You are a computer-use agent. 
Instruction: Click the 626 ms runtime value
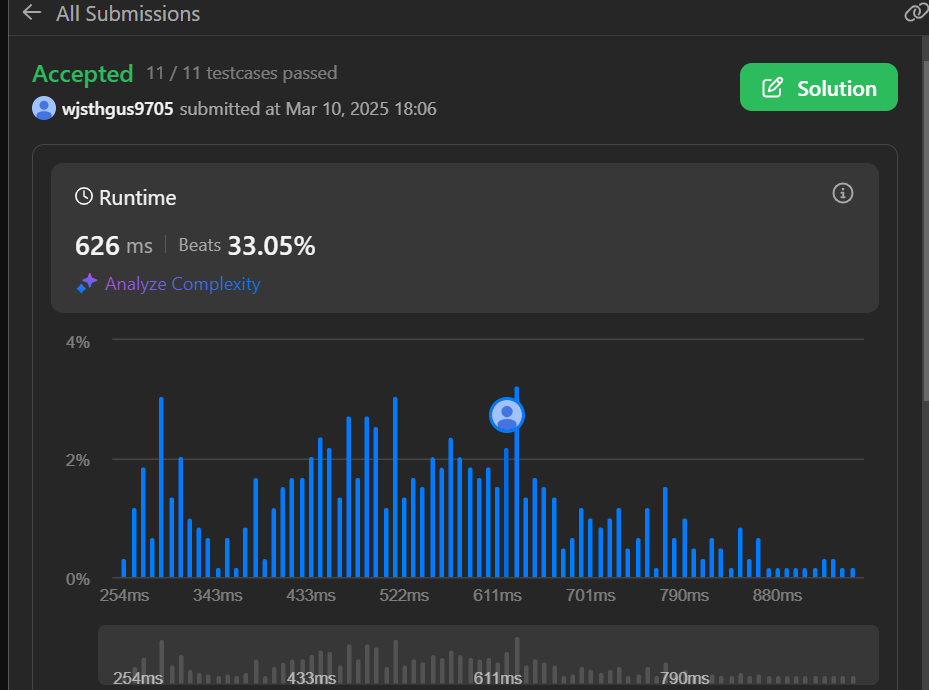tap(114, 245)
